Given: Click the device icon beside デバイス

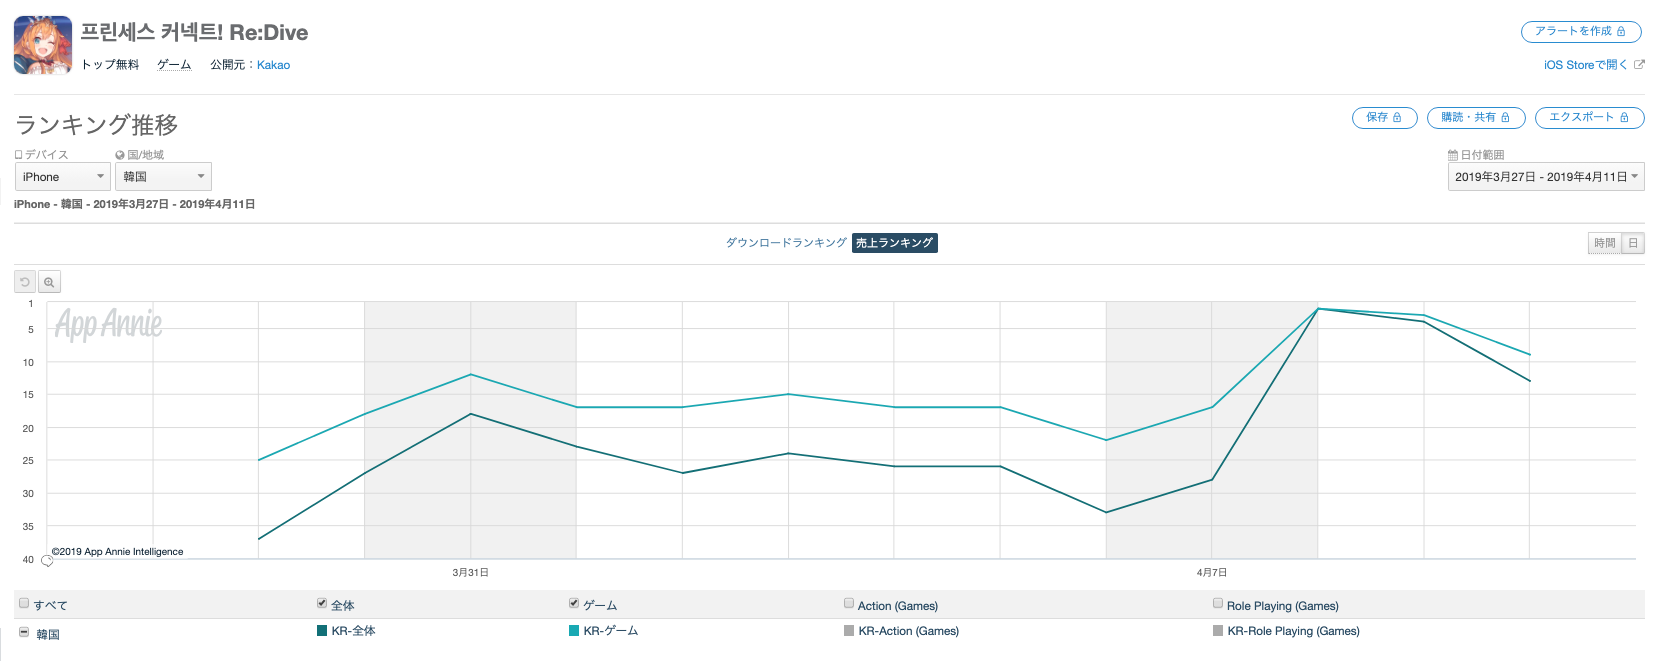Looking at the screenshot, I should tap(18, 155).
